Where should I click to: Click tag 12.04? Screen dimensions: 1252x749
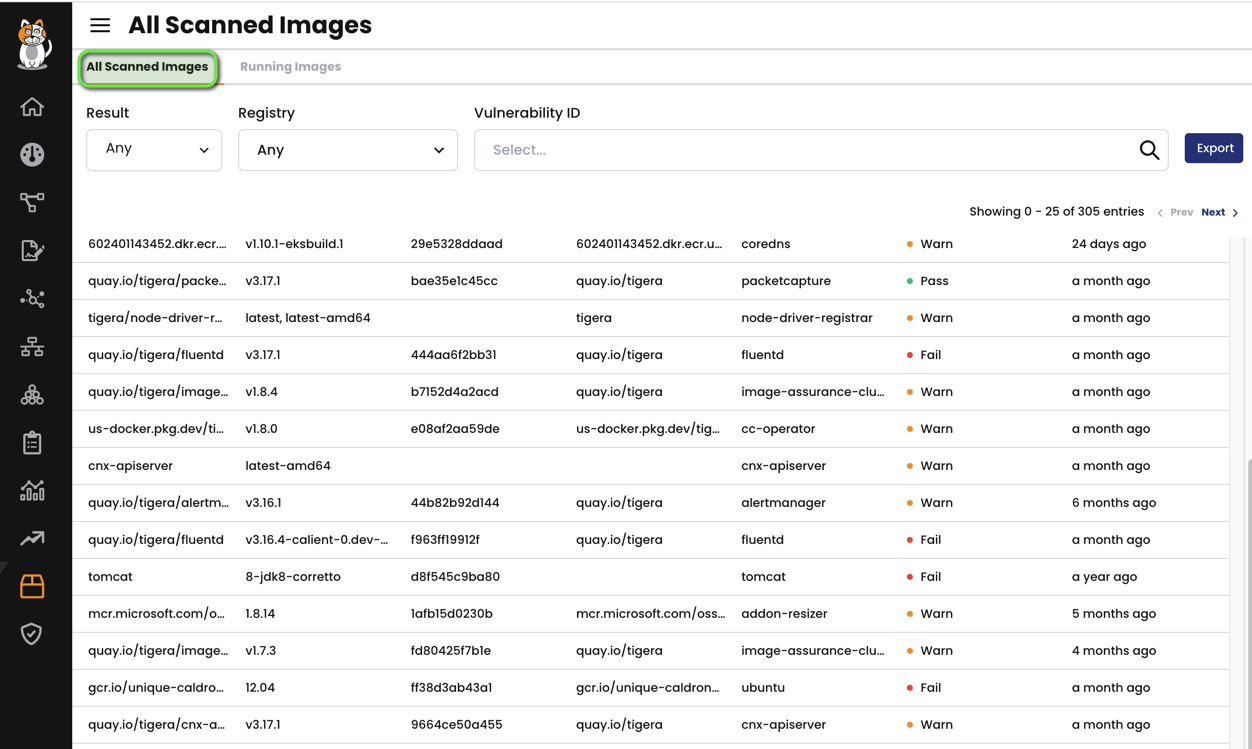(x=260, y=688)
